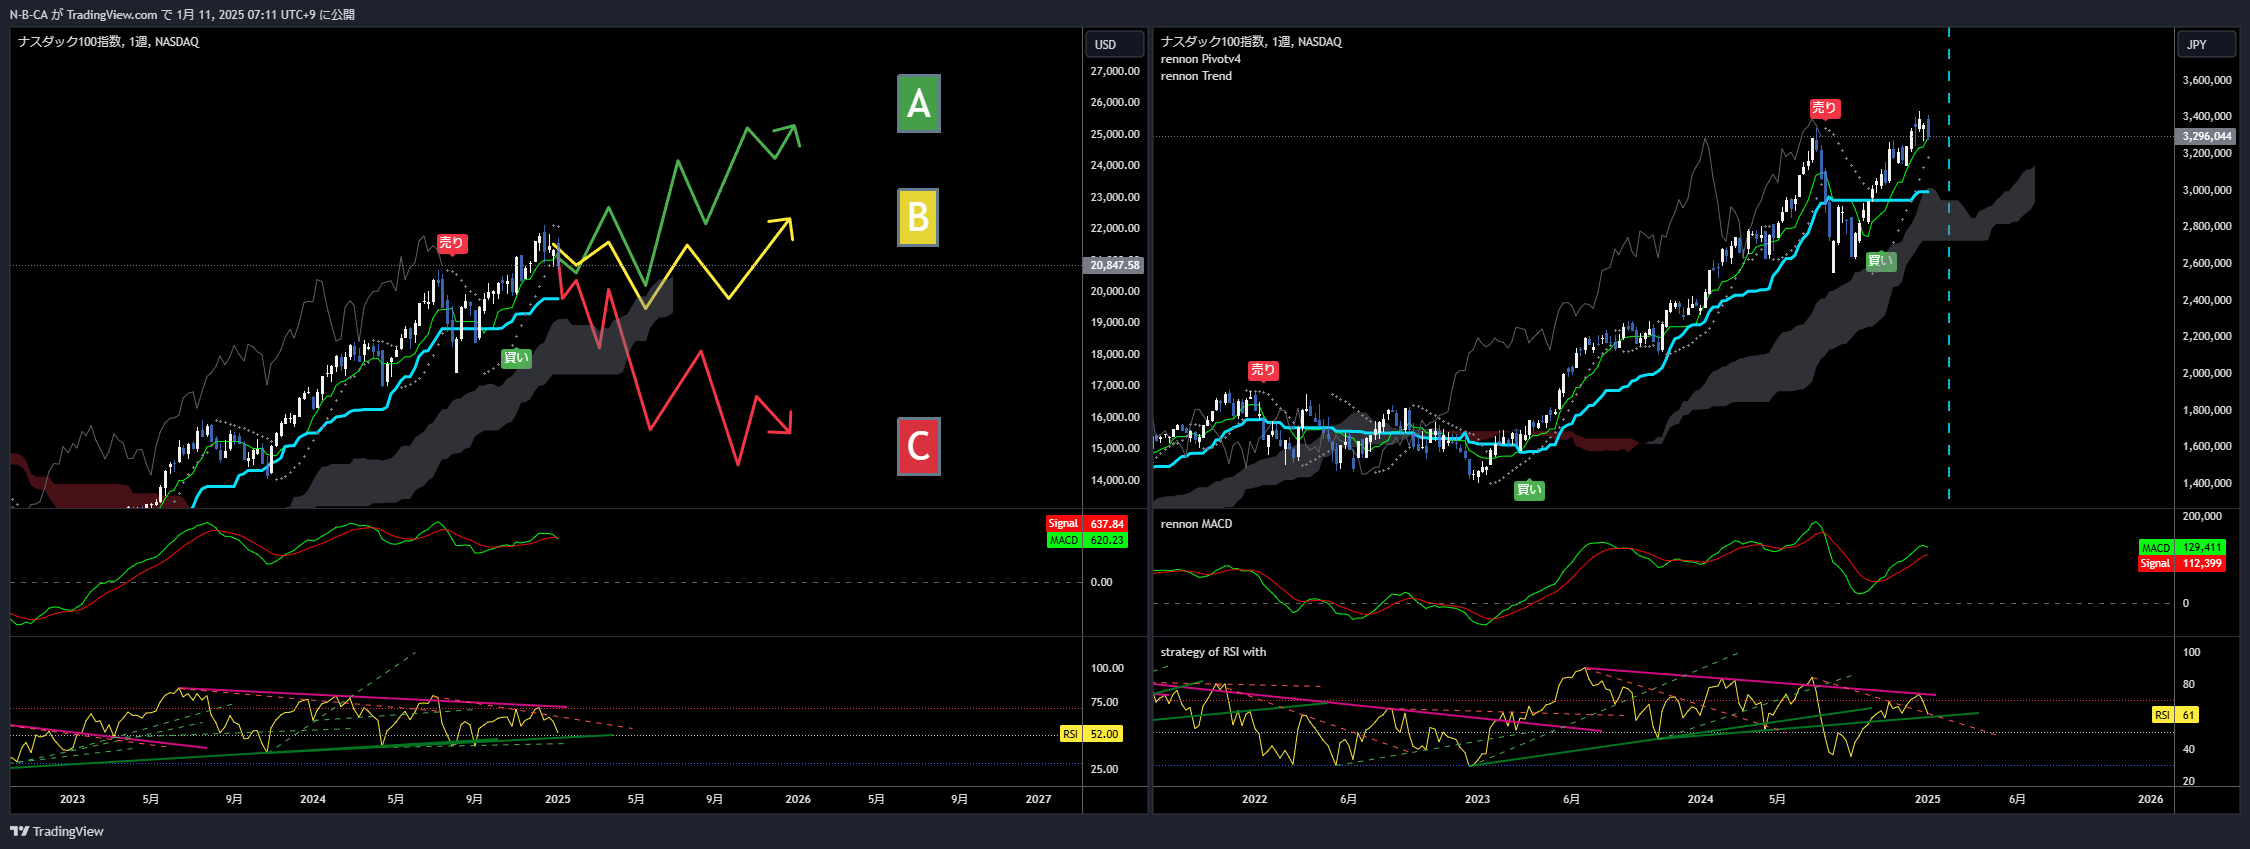Click the Signal 637.84 value tag
Screen dimensions: 2250x849
click(1087, 524)
